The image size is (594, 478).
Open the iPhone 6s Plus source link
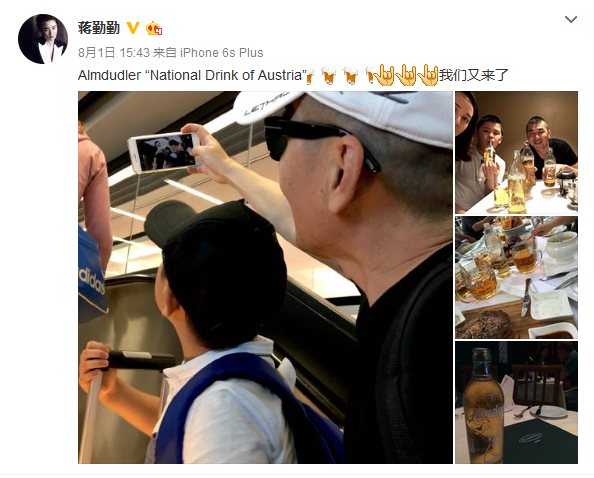222,53
